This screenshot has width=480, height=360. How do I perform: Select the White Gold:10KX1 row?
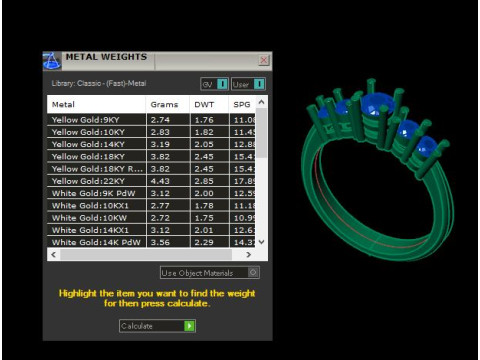click(x=152, y=206)
